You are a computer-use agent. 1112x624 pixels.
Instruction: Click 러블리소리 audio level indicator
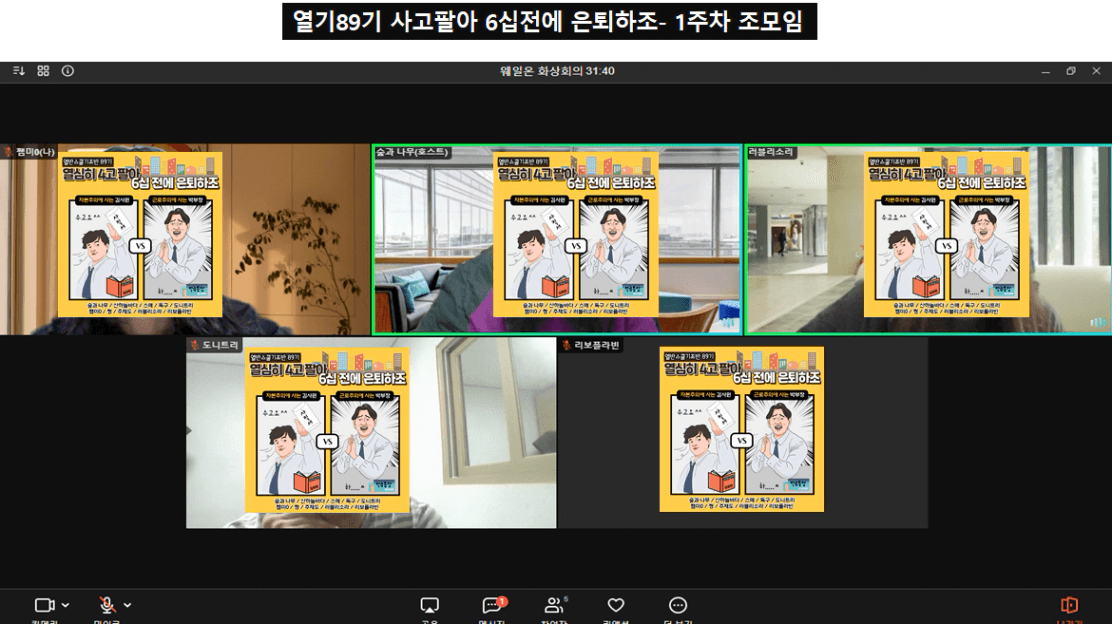pos(1097,323)
